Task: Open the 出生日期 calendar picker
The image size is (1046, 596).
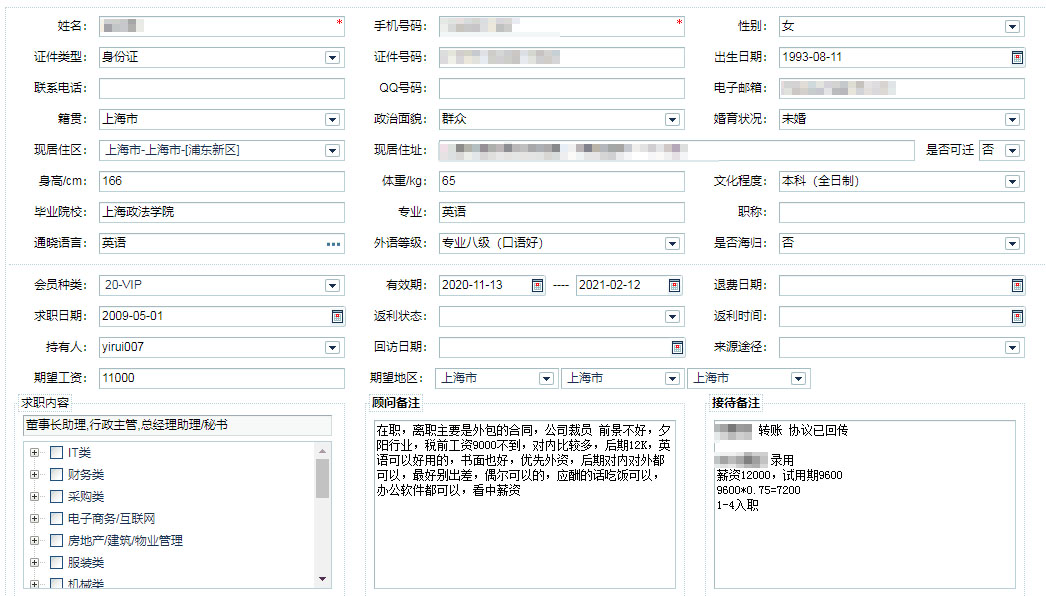Action: click(1017, 57)
